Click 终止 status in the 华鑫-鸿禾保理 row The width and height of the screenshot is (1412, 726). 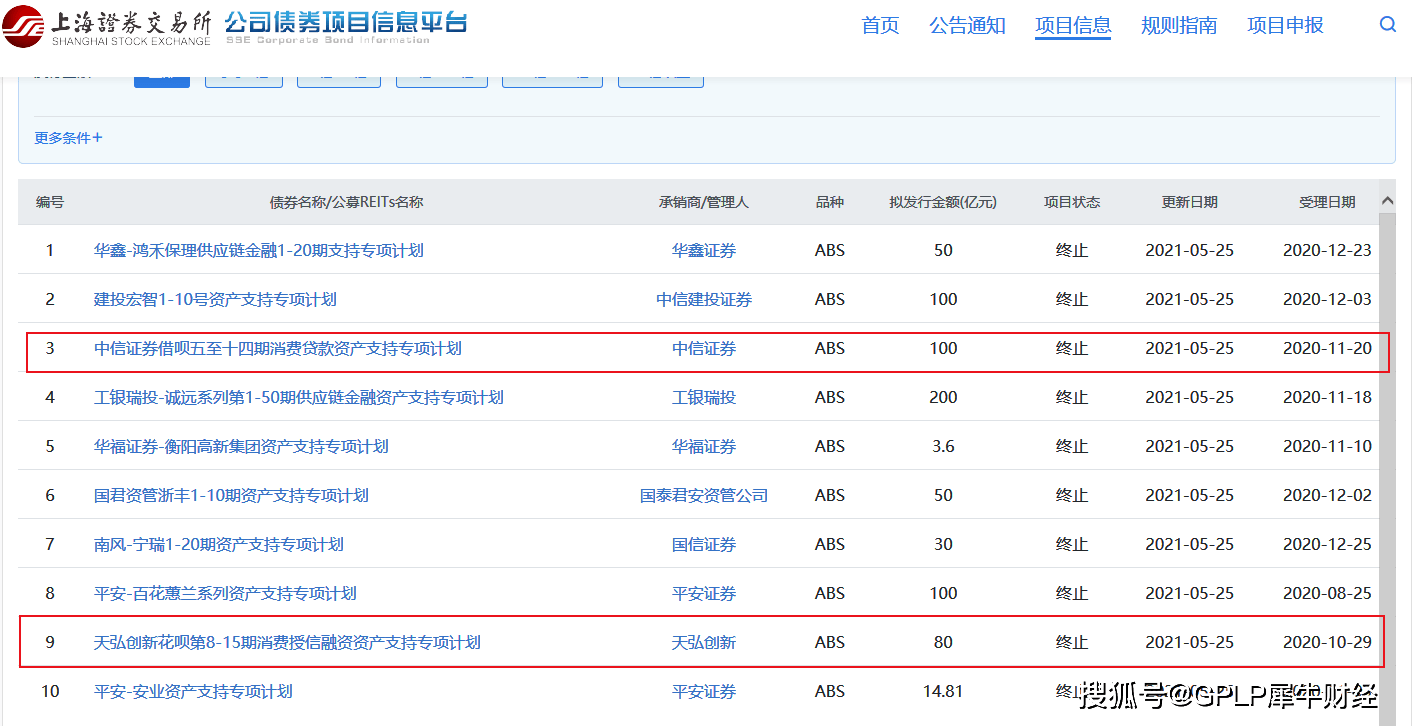click(1072, 250)
